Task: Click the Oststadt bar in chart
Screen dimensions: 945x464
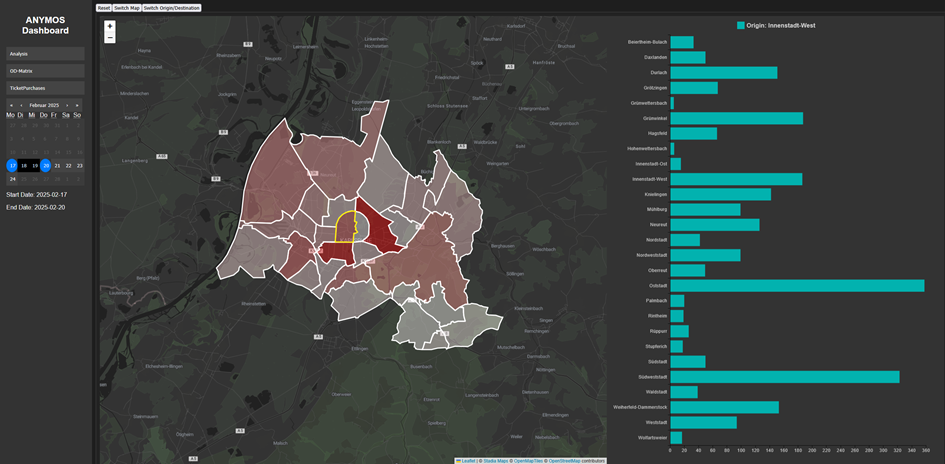Action: click(x=797, y=286)
